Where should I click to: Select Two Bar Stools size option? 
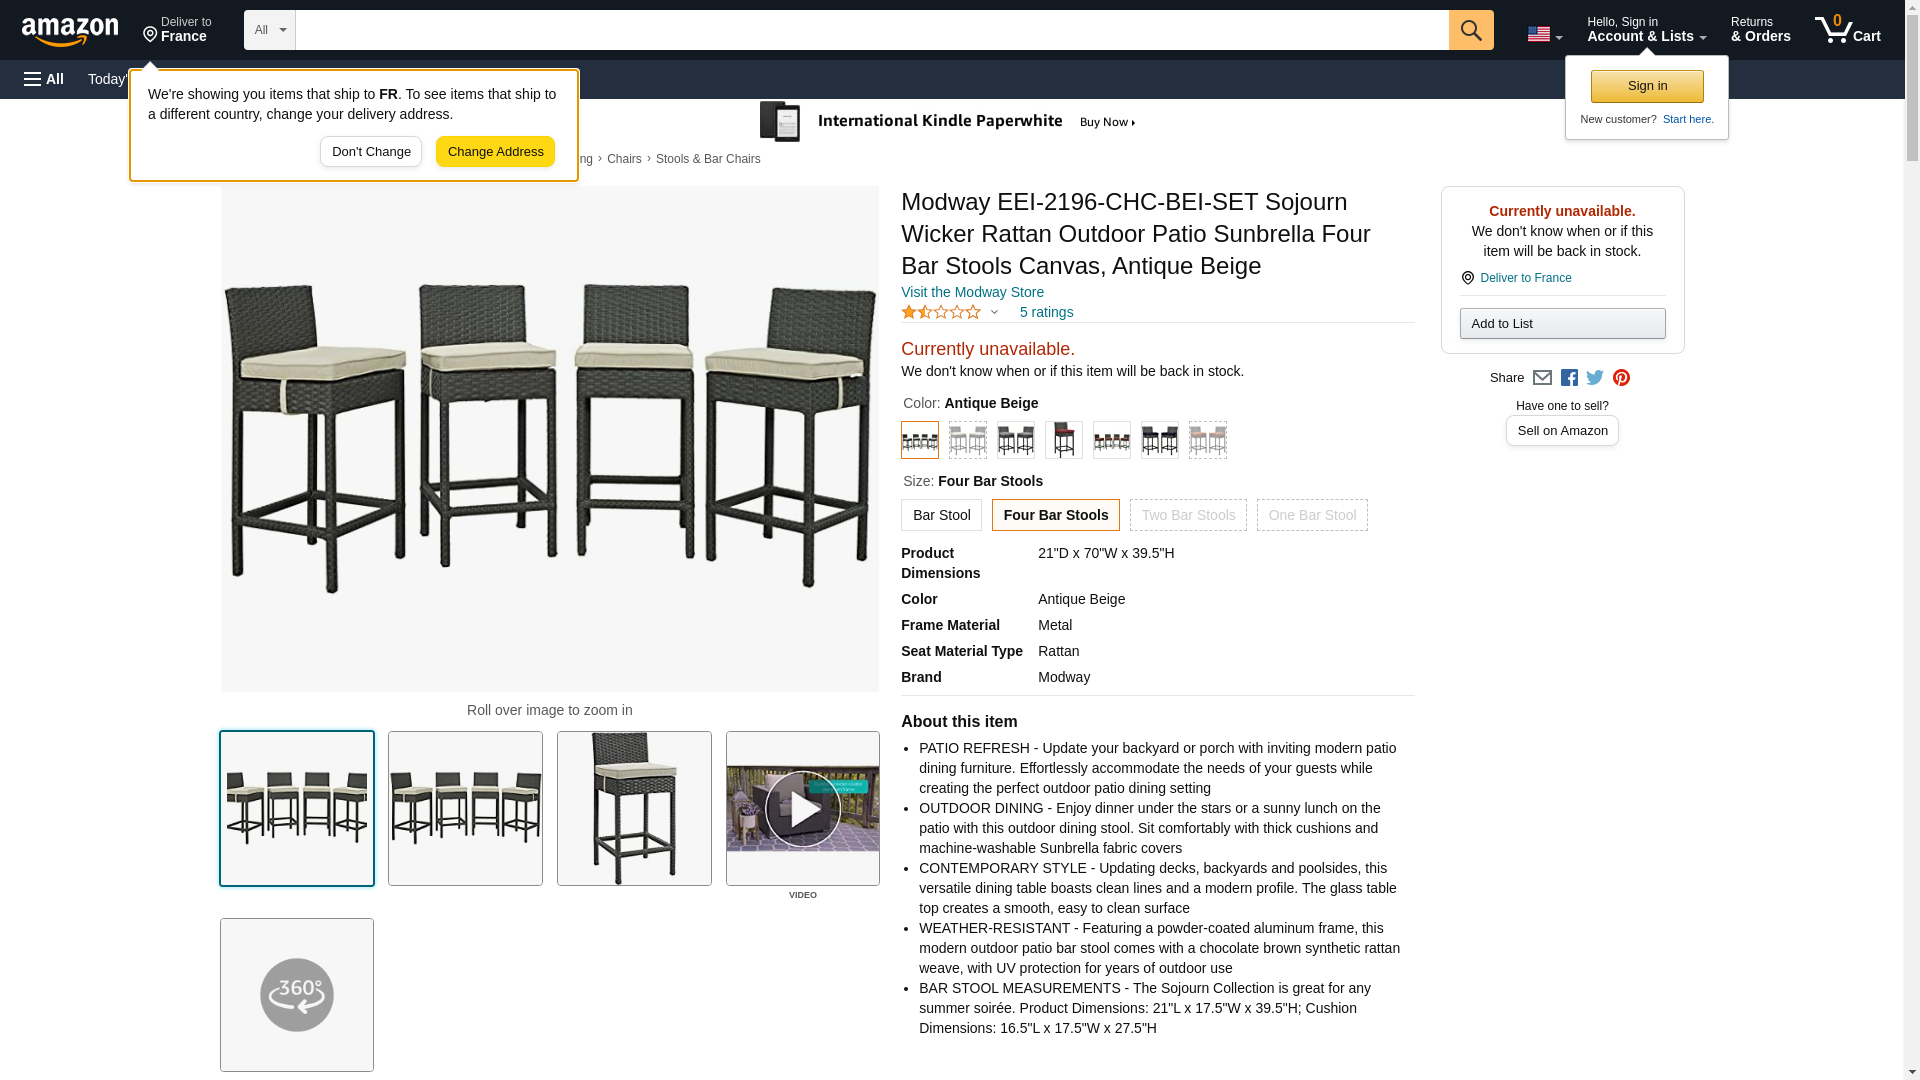1188,515
